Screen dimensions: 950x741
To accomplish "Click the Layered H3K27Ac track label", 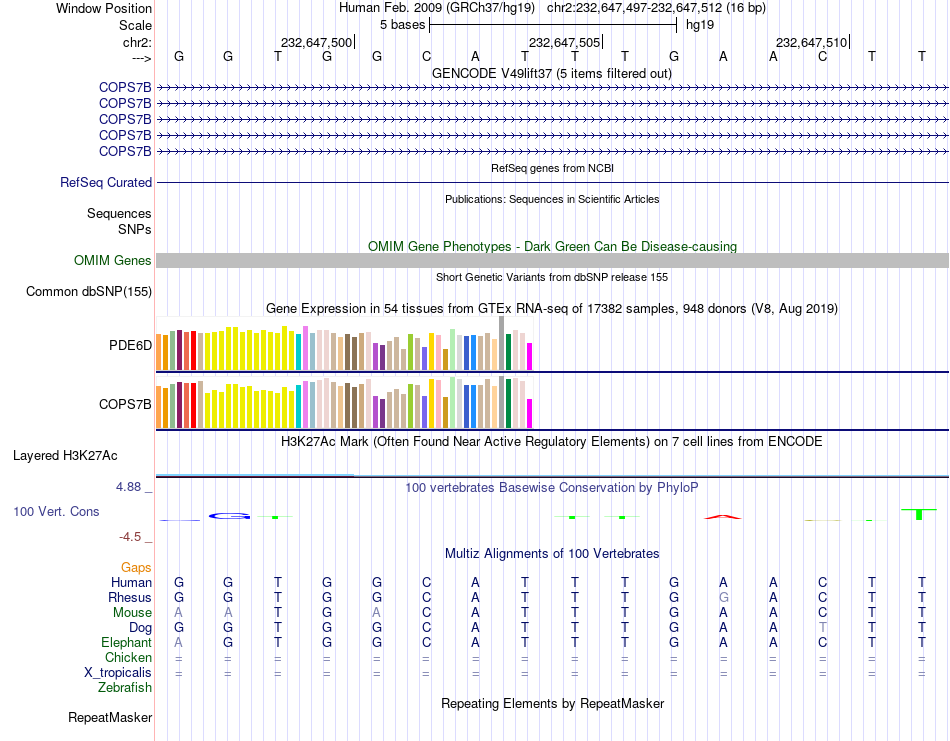I will coord(65,456).
